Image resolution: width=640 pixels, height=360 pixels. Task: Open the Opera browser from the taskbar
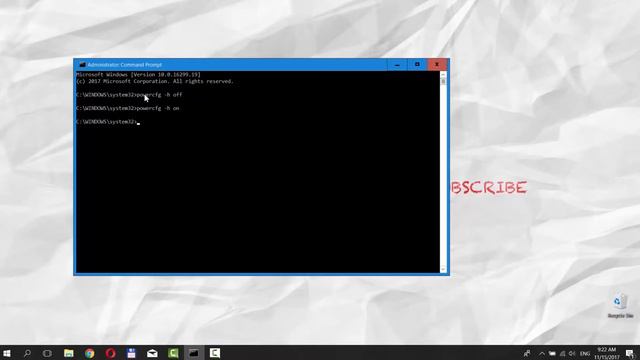pyautogui.click(x=110, y=353)
